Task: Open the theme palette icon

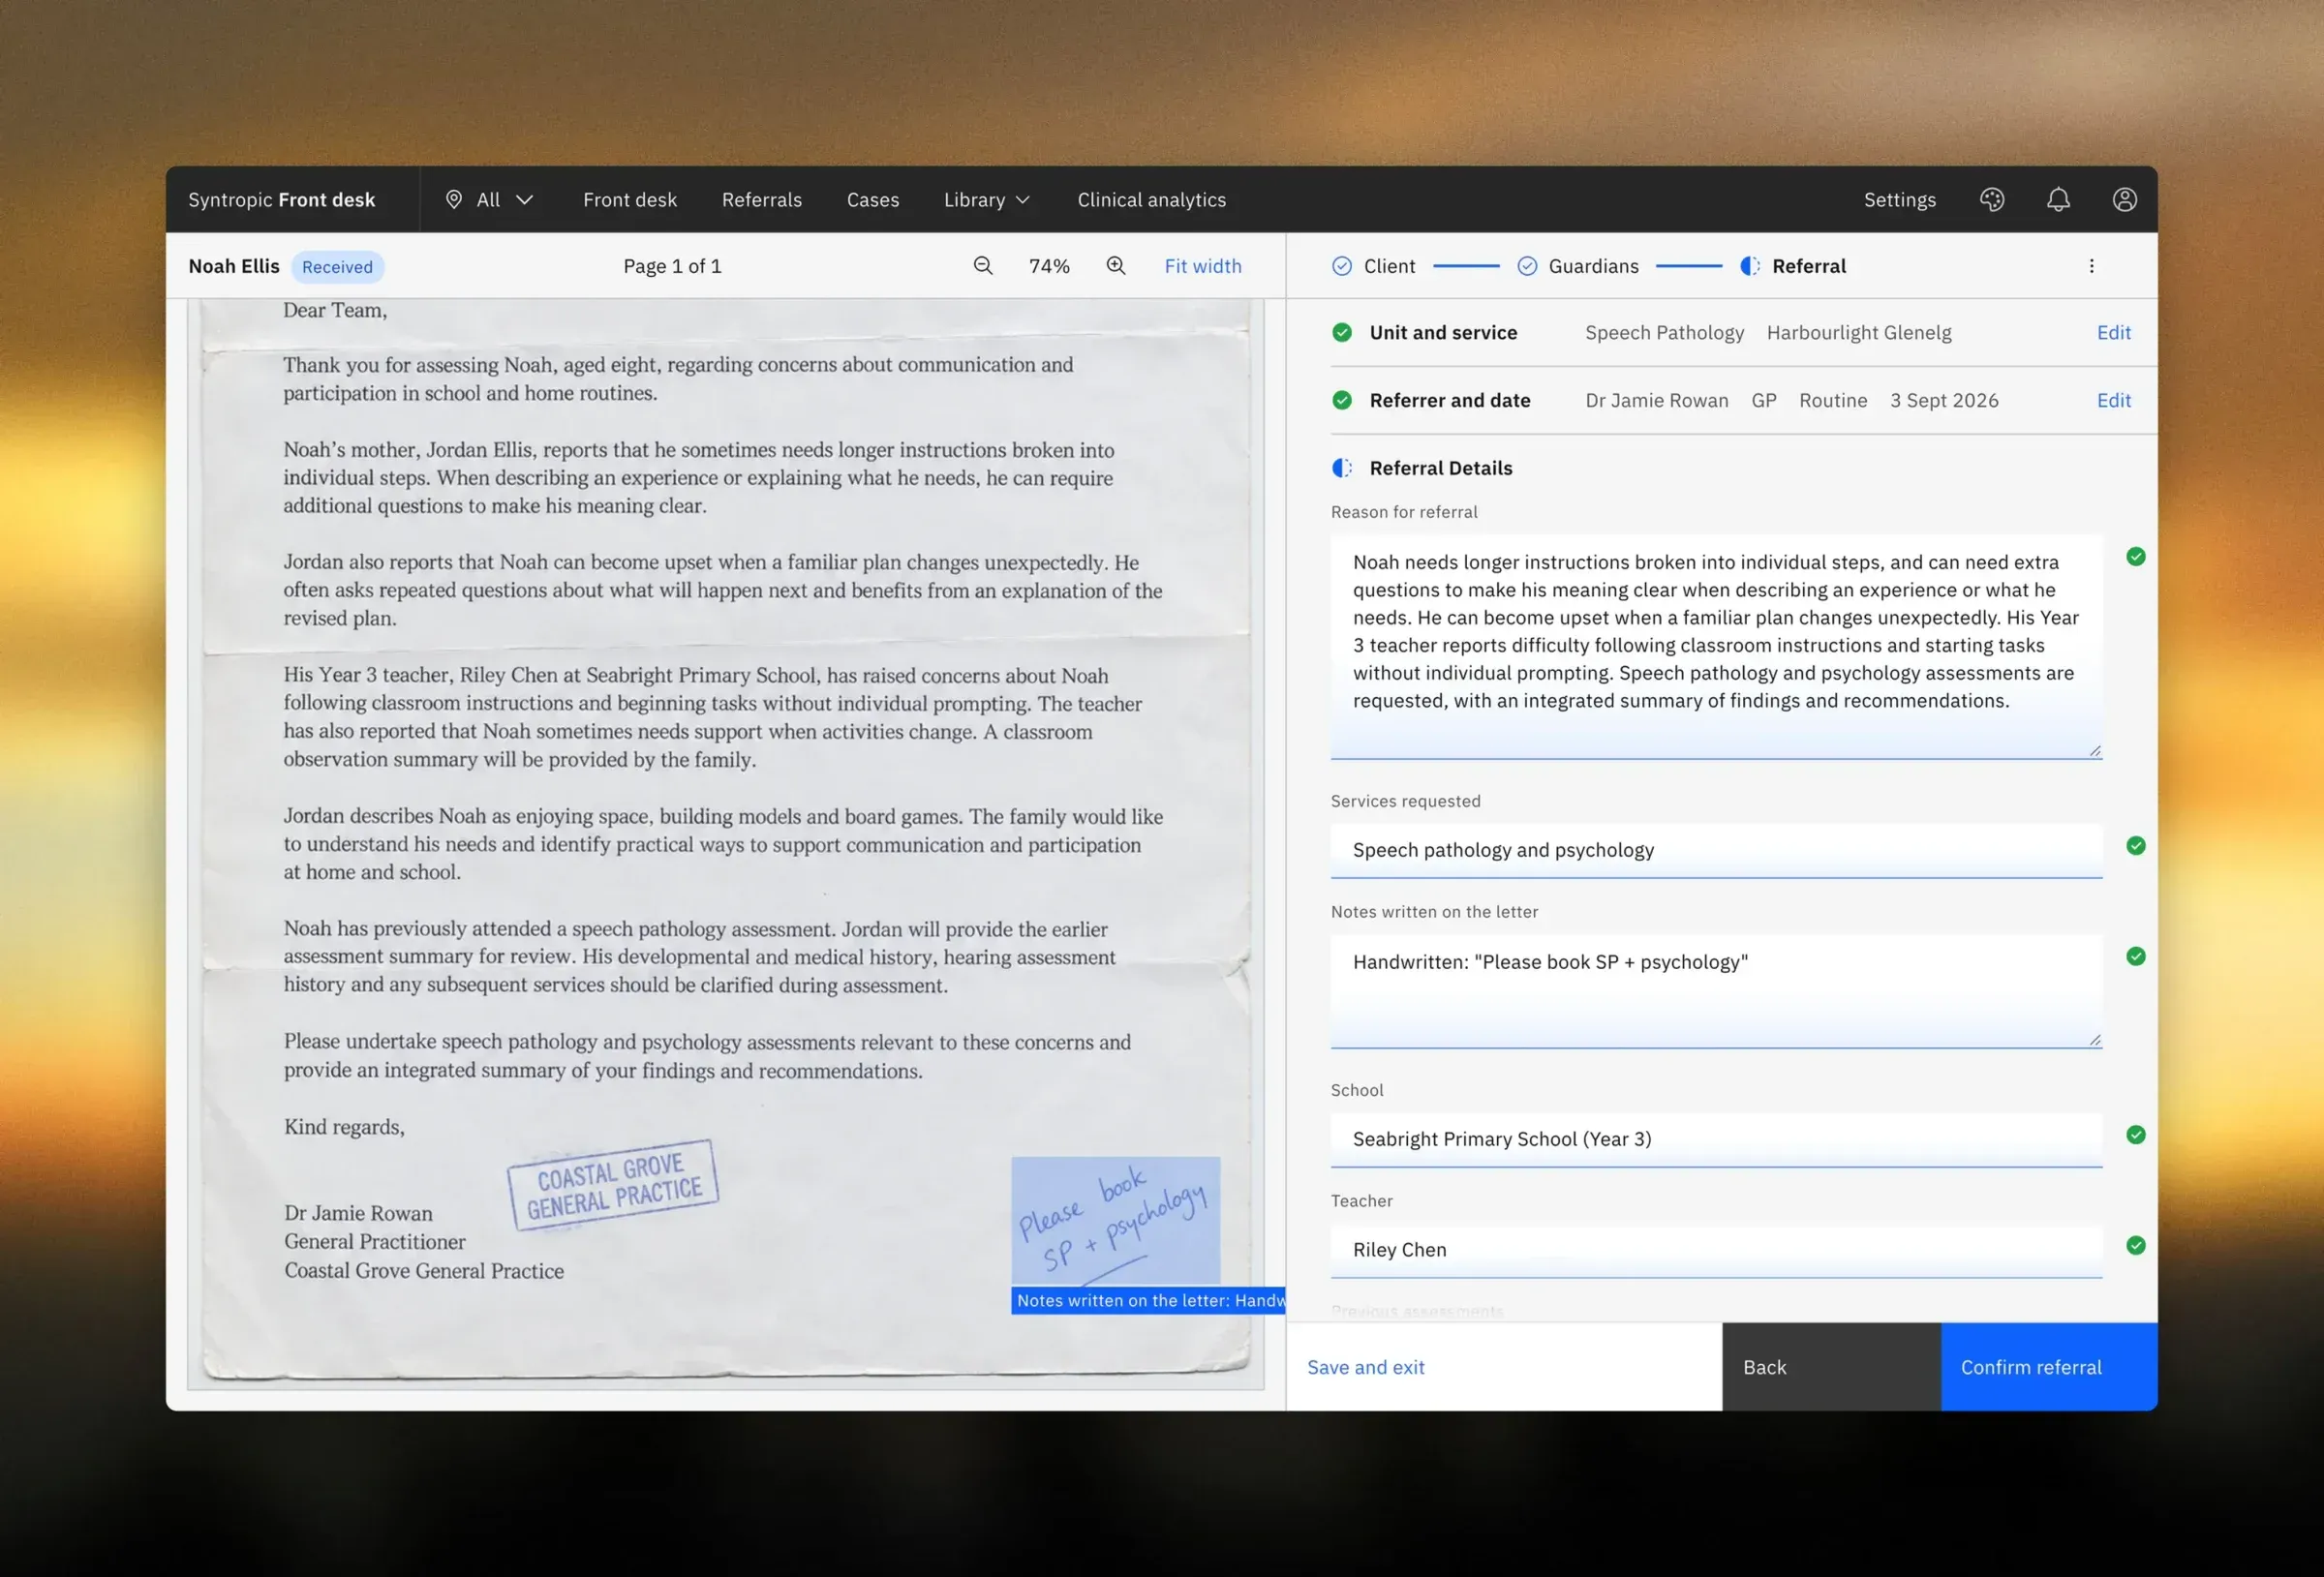Action: 1992,200
